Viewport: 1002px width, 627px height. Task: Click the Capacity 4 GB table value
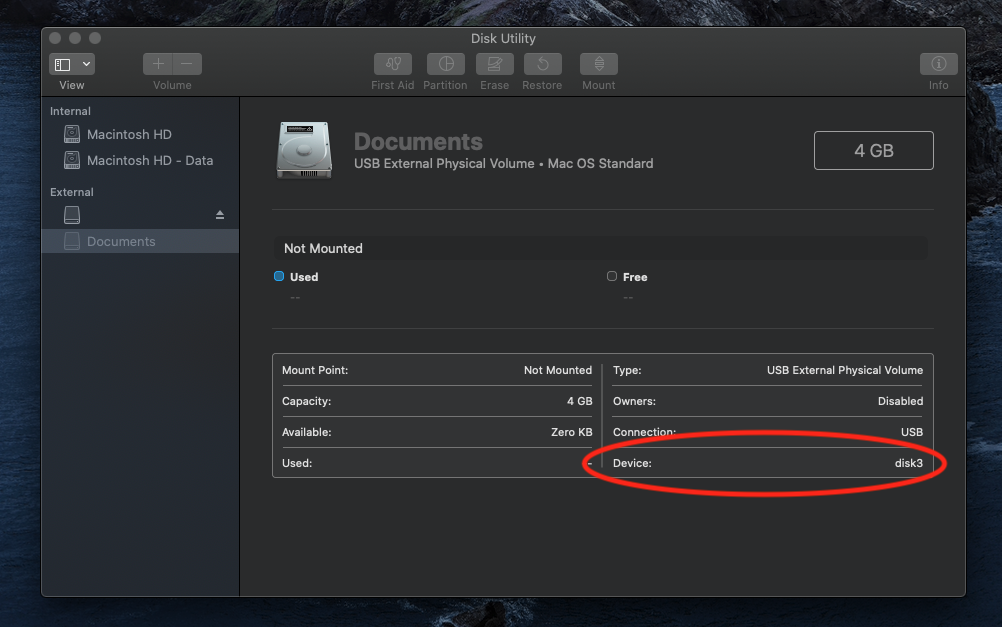(579, 401)
